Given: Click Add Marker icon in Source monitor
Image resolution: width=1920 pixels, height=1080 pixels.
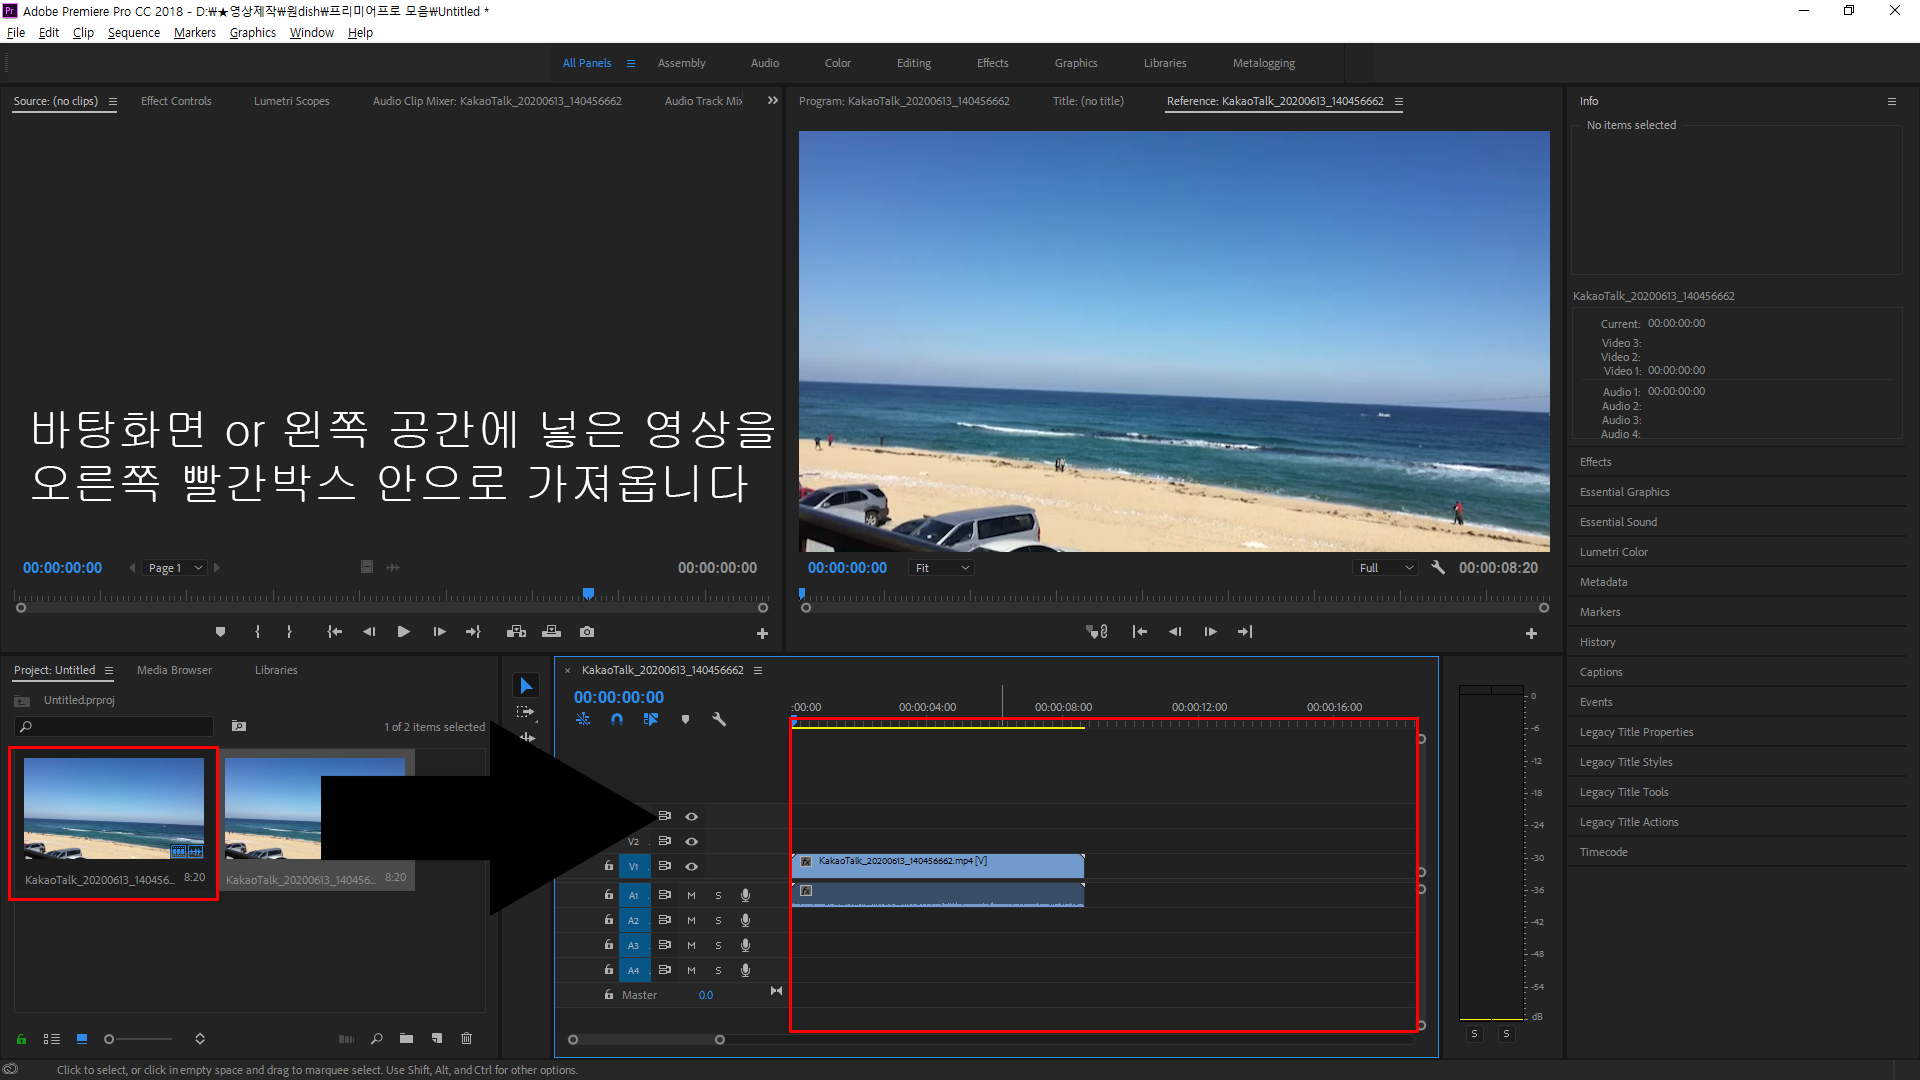Looking at the screenshot, I should [221, 632].
